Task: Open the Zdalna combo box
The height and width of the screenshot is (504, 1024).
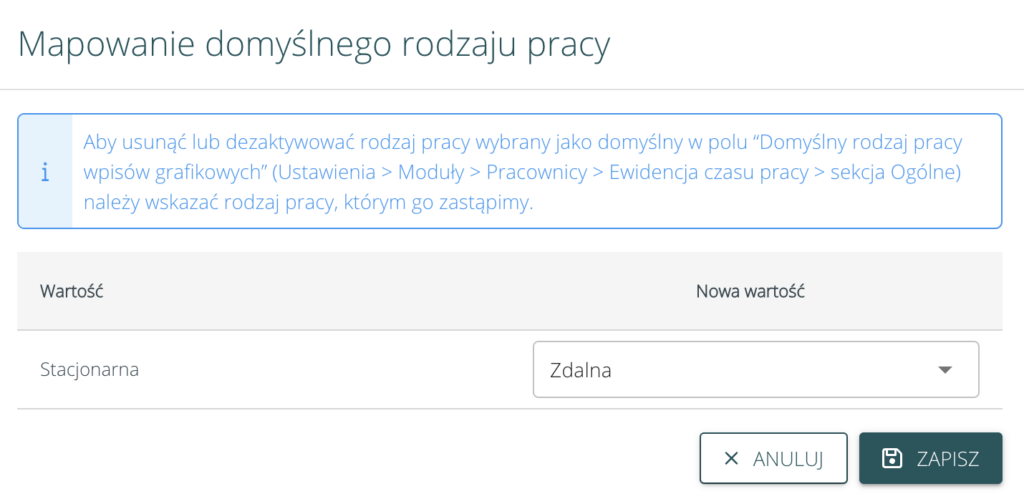Action: 755,370
